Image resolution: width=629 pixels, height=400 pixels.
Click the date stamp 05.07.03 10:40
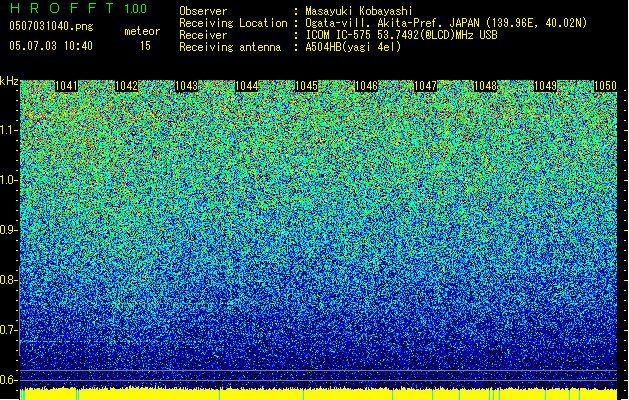click(51, 46)
